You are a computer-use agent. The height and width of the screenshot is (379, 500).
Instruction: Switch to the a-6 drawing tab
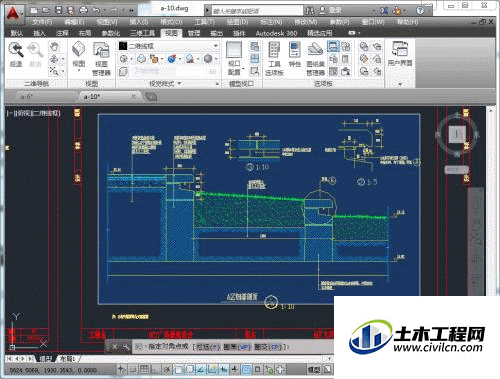[27, 97]
